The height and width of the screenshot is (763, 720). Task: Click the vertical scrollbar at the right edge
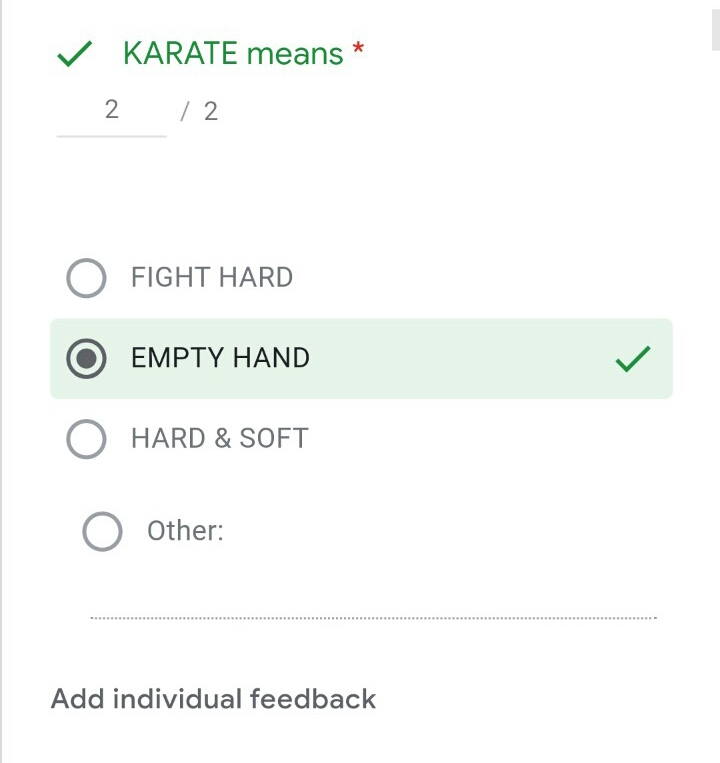coord(714,30)
